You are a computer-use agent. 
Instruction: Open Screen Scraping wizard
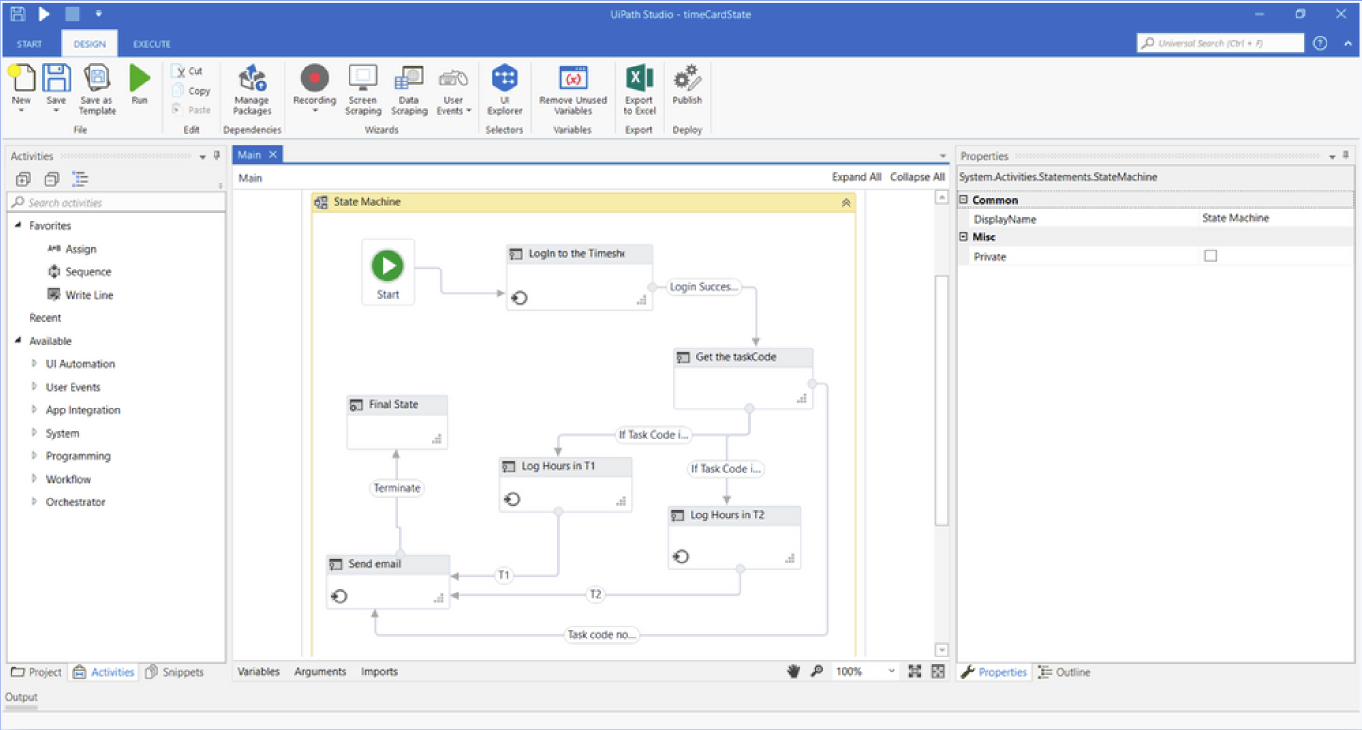point(363,89)
